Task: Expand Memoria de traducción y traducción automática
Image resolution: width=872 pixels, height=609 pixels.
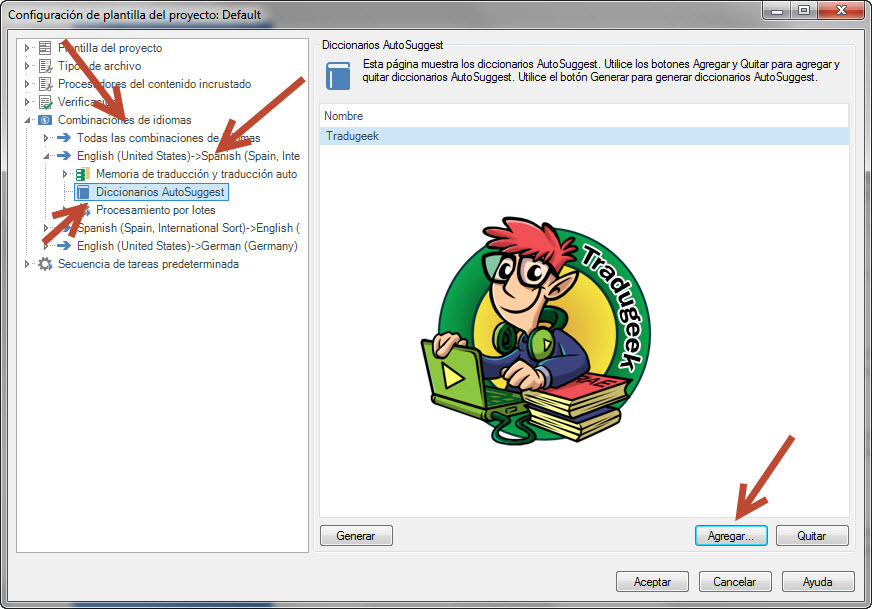Action: (x=65, y=174)
